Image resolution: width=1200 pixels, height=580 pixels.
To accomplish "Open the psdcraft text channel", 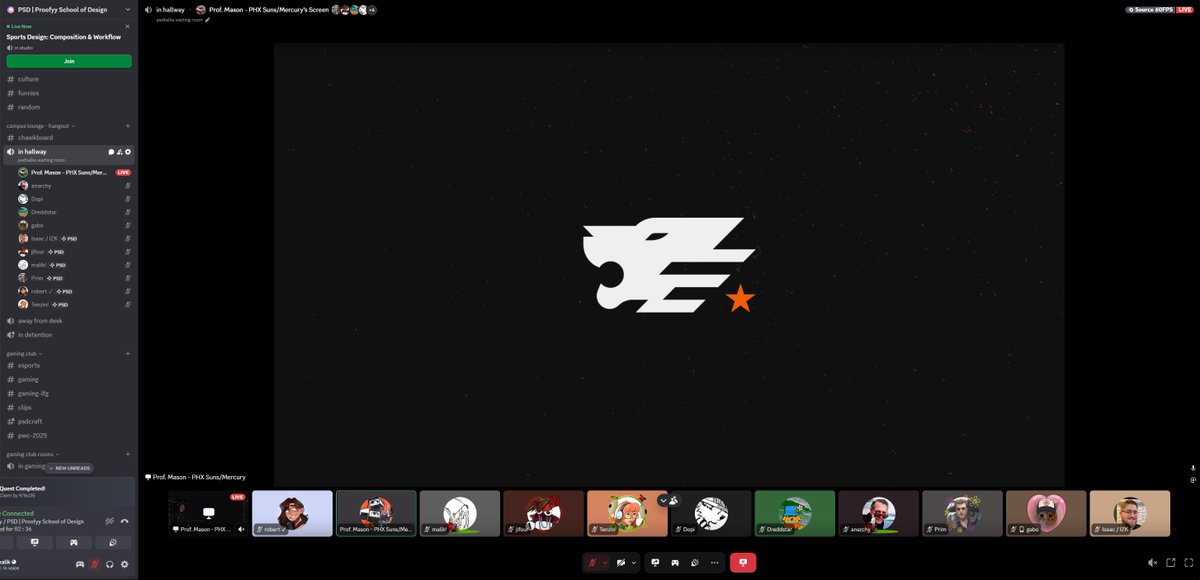I will pyautogui.click(x=69, y=422).
